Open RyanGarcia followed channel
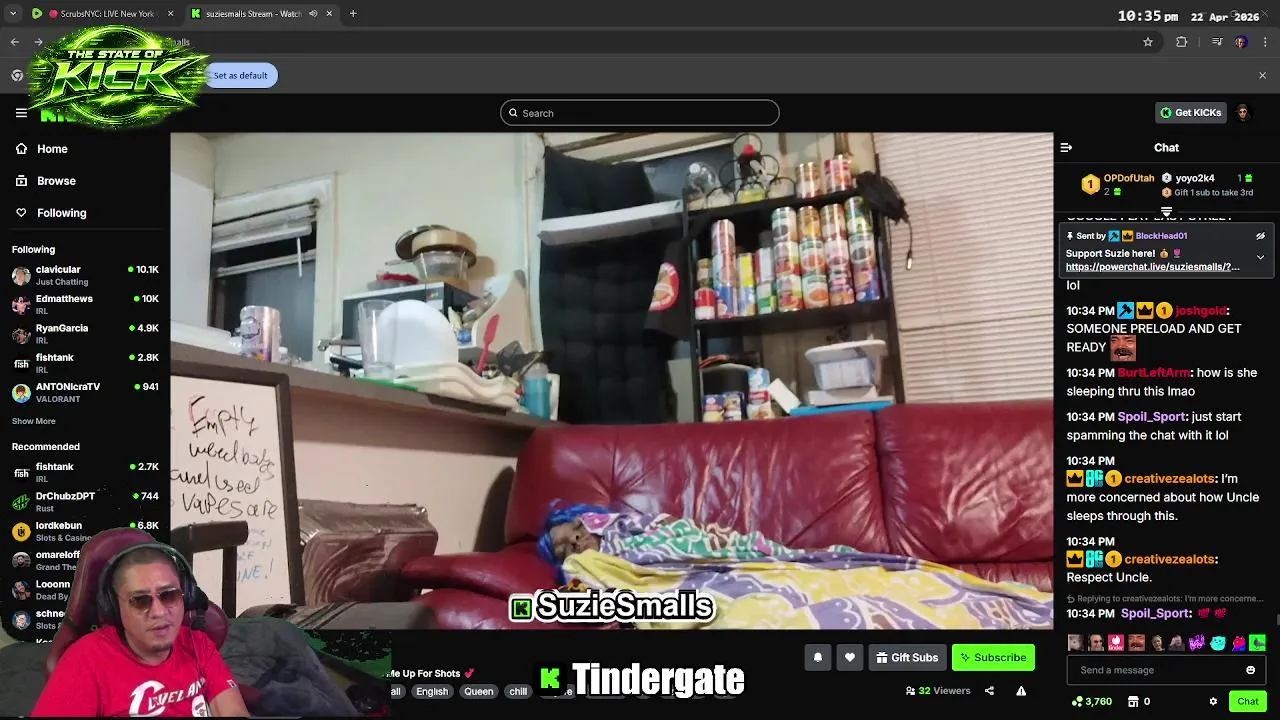This screenshot has height=720, width=1280. tap(85, 334)
